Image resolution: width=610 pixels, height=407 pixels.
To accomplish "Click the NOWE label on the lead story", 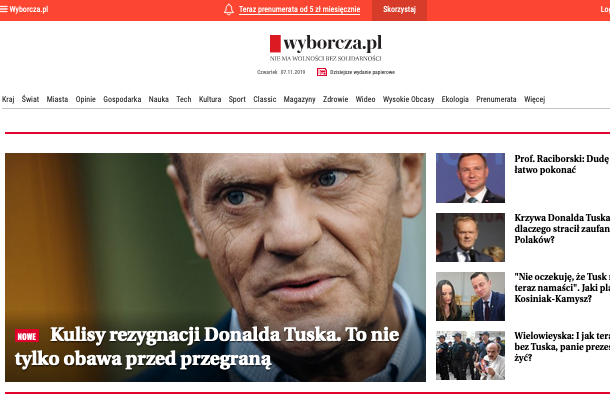I will point(27,336).
